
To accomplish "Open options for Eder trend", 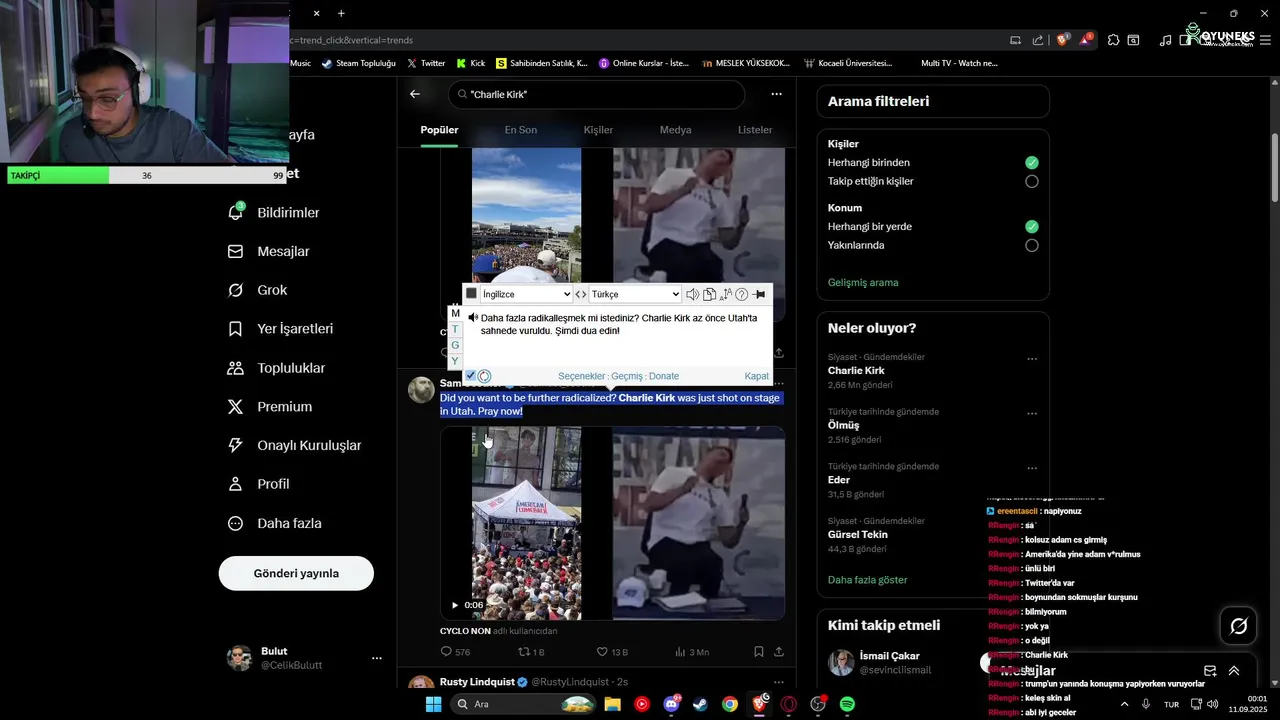I will point(1032,468).
